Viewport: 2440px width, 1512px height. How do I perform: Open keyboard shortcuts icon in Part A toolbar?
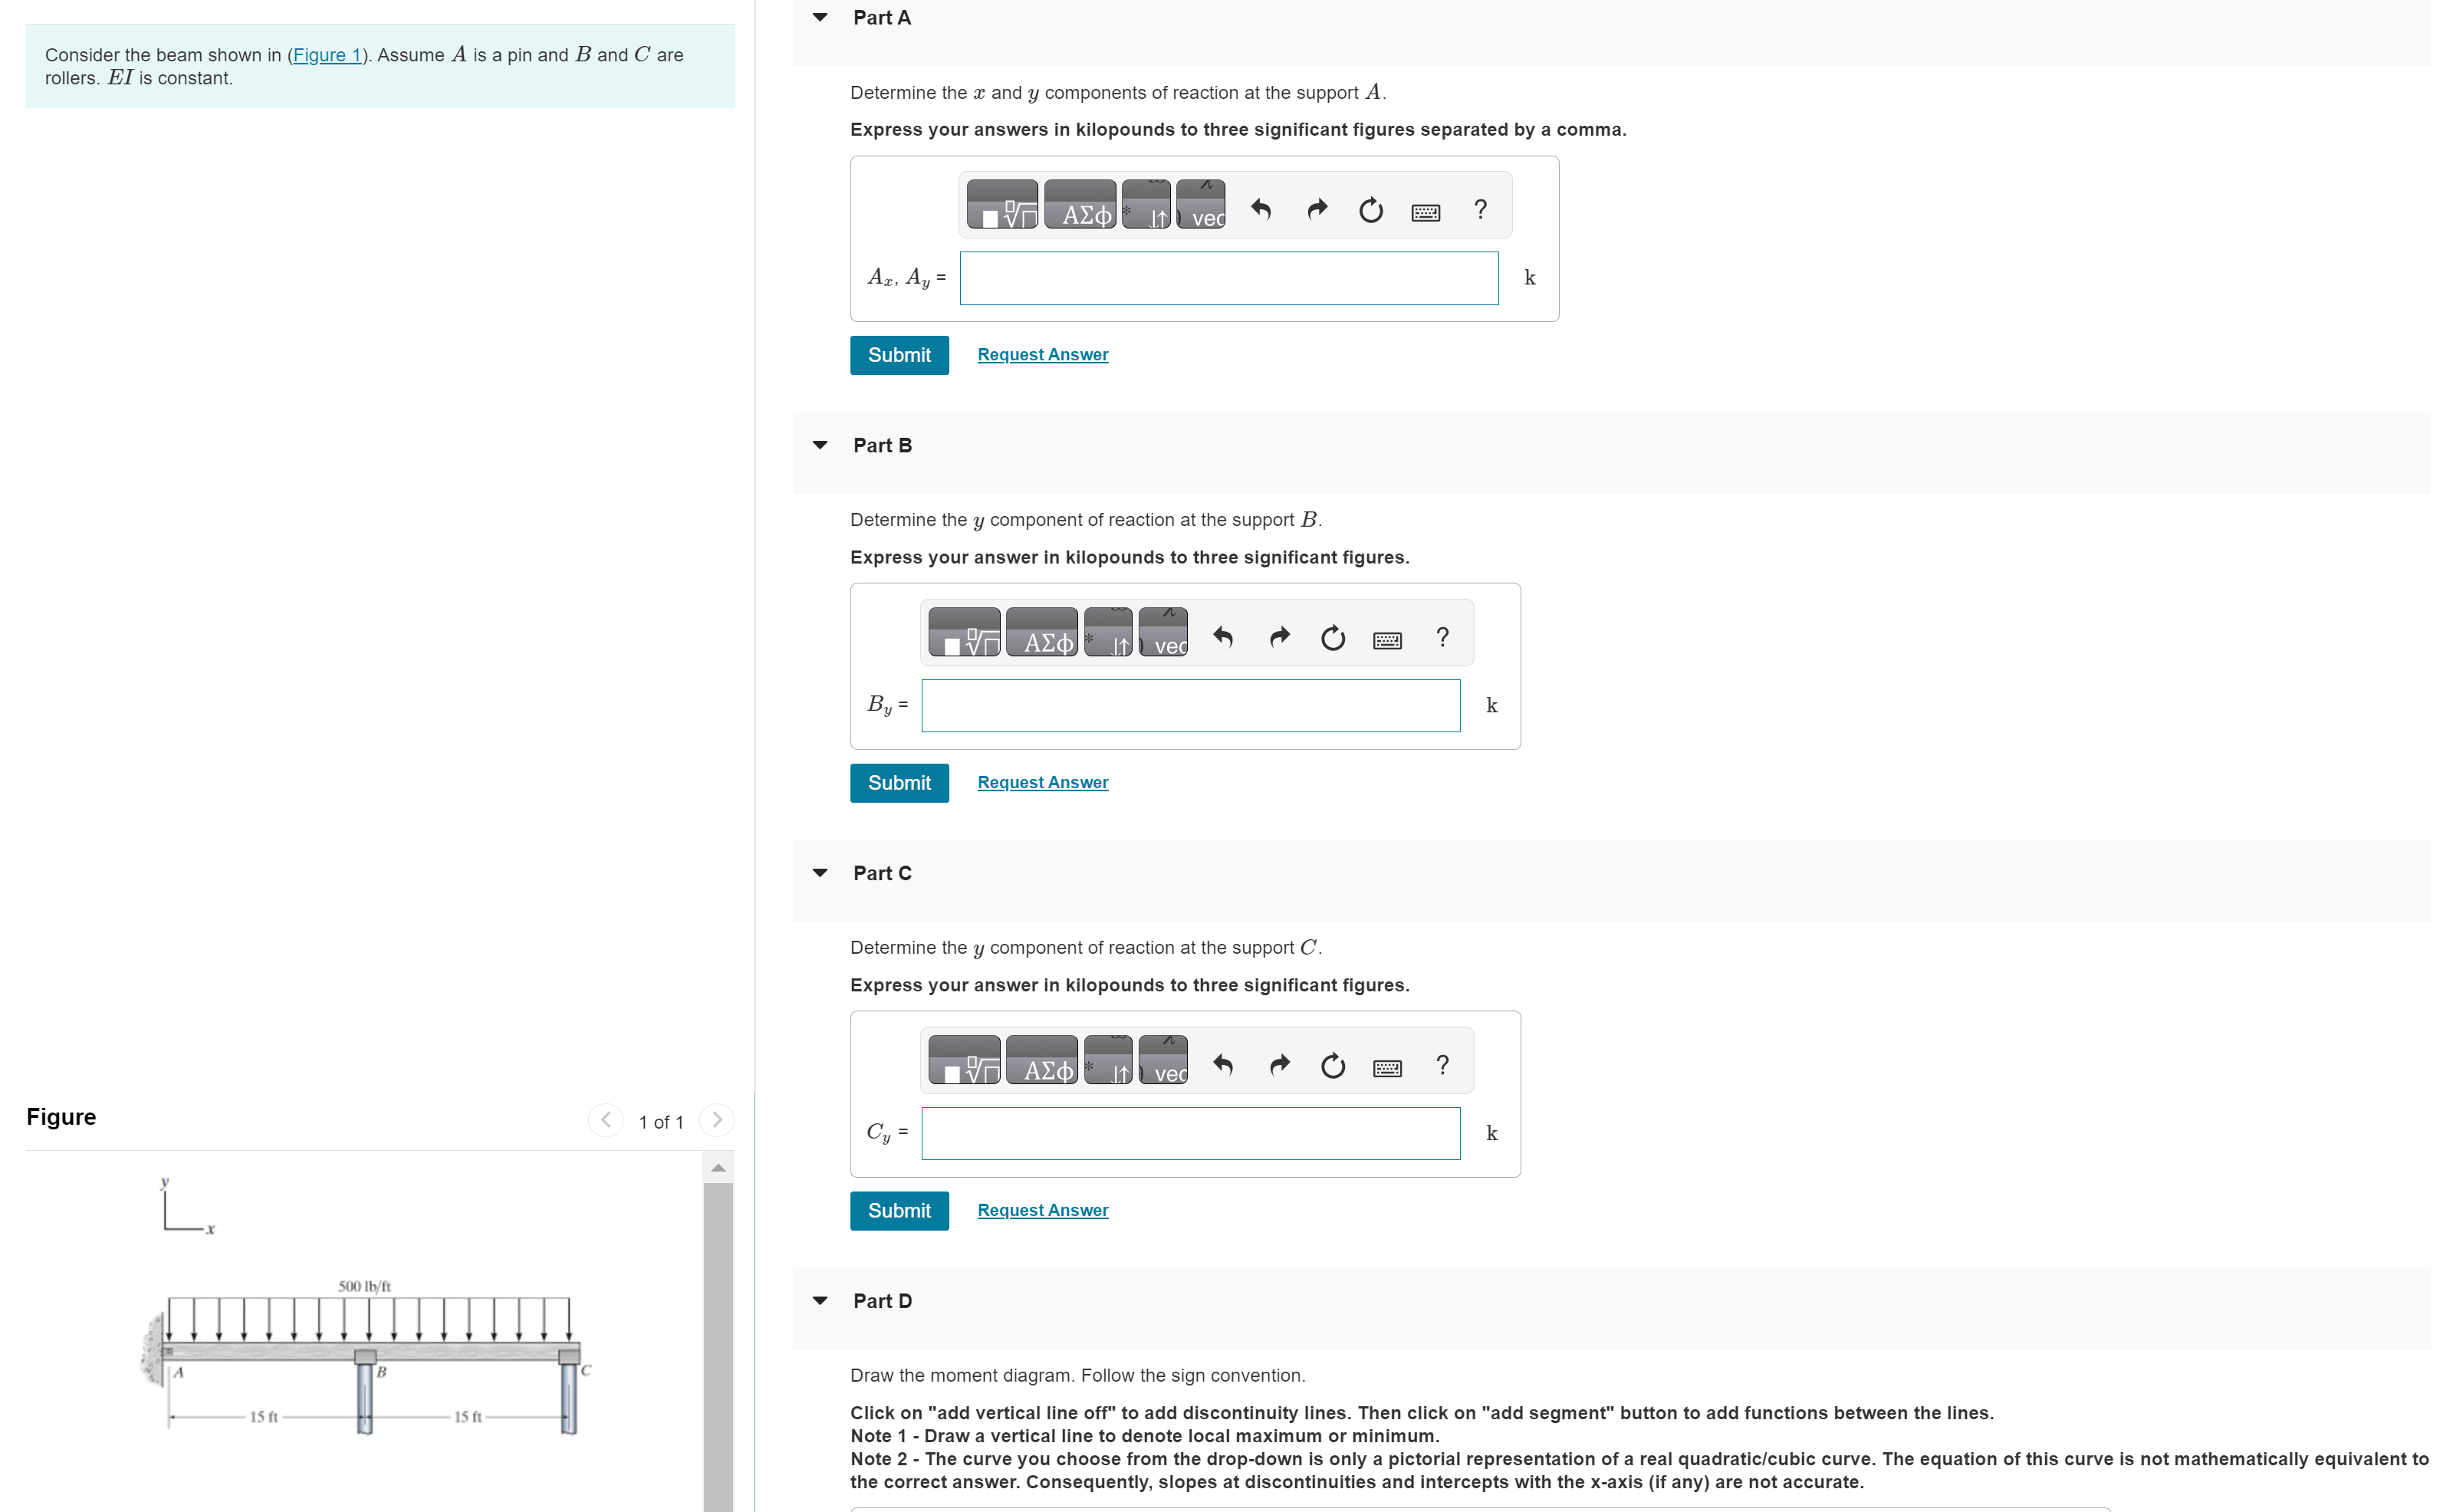(x=1425, y=212)
